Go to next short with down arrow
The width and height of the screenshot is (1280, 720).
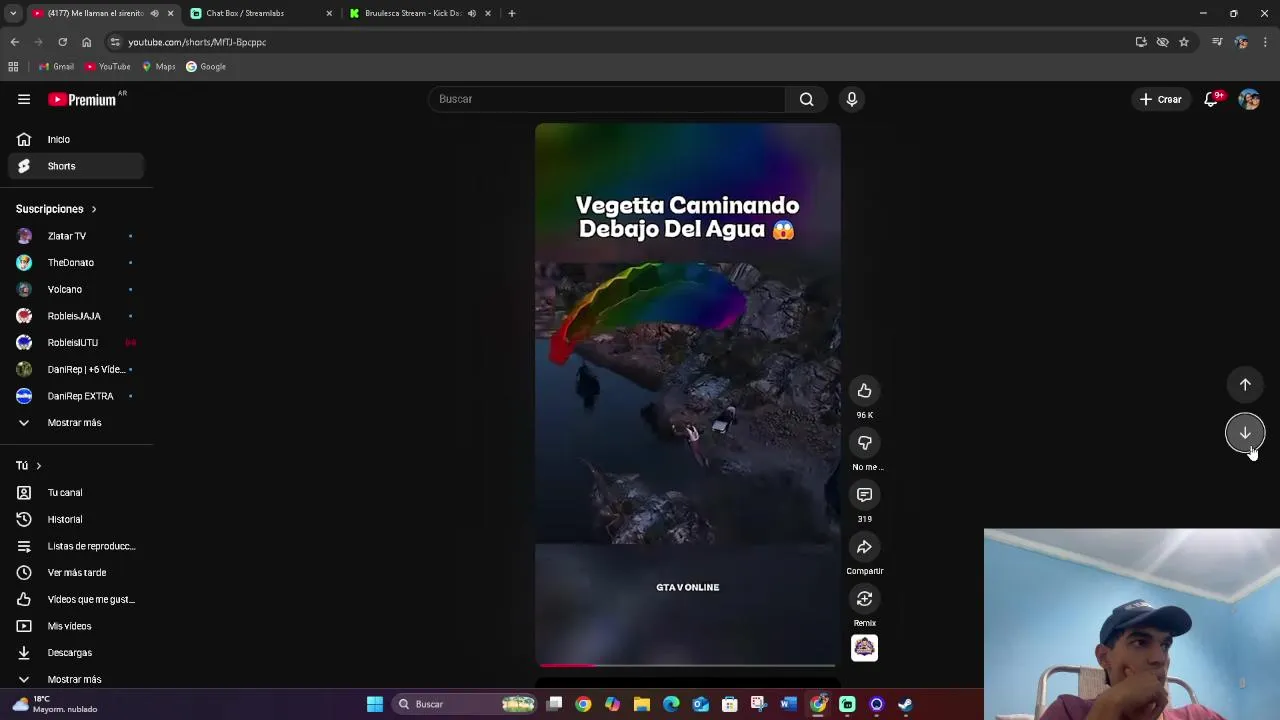(x=1245, y=433)
